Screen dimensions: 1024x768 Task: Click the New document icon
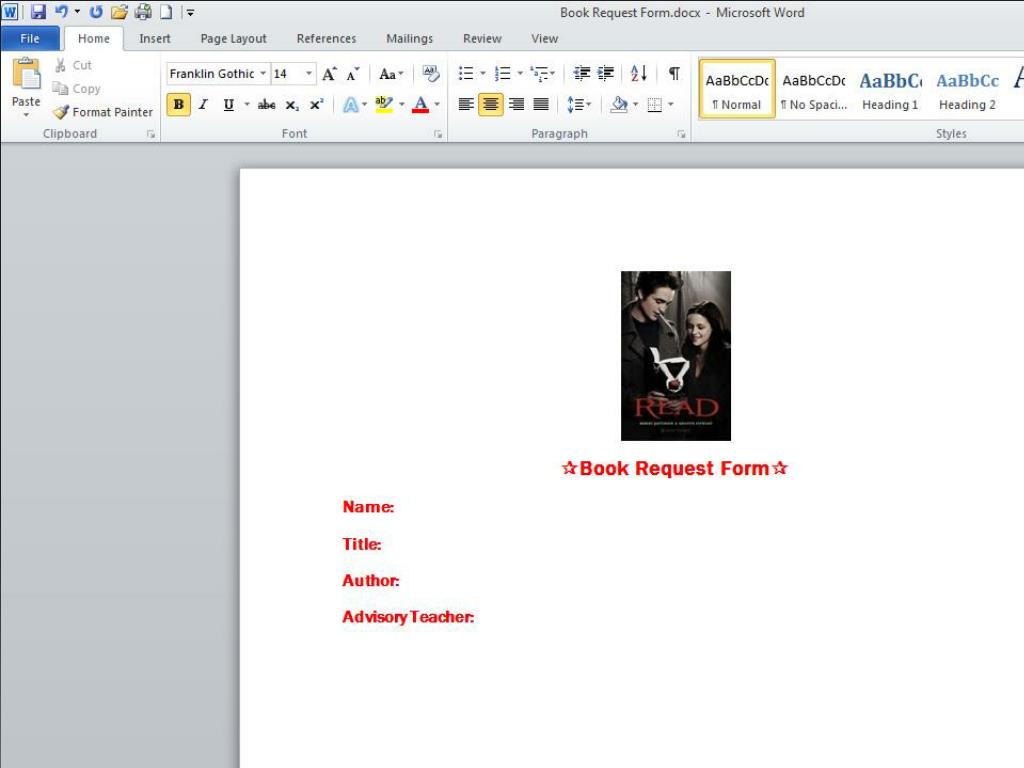pos(166,12)
